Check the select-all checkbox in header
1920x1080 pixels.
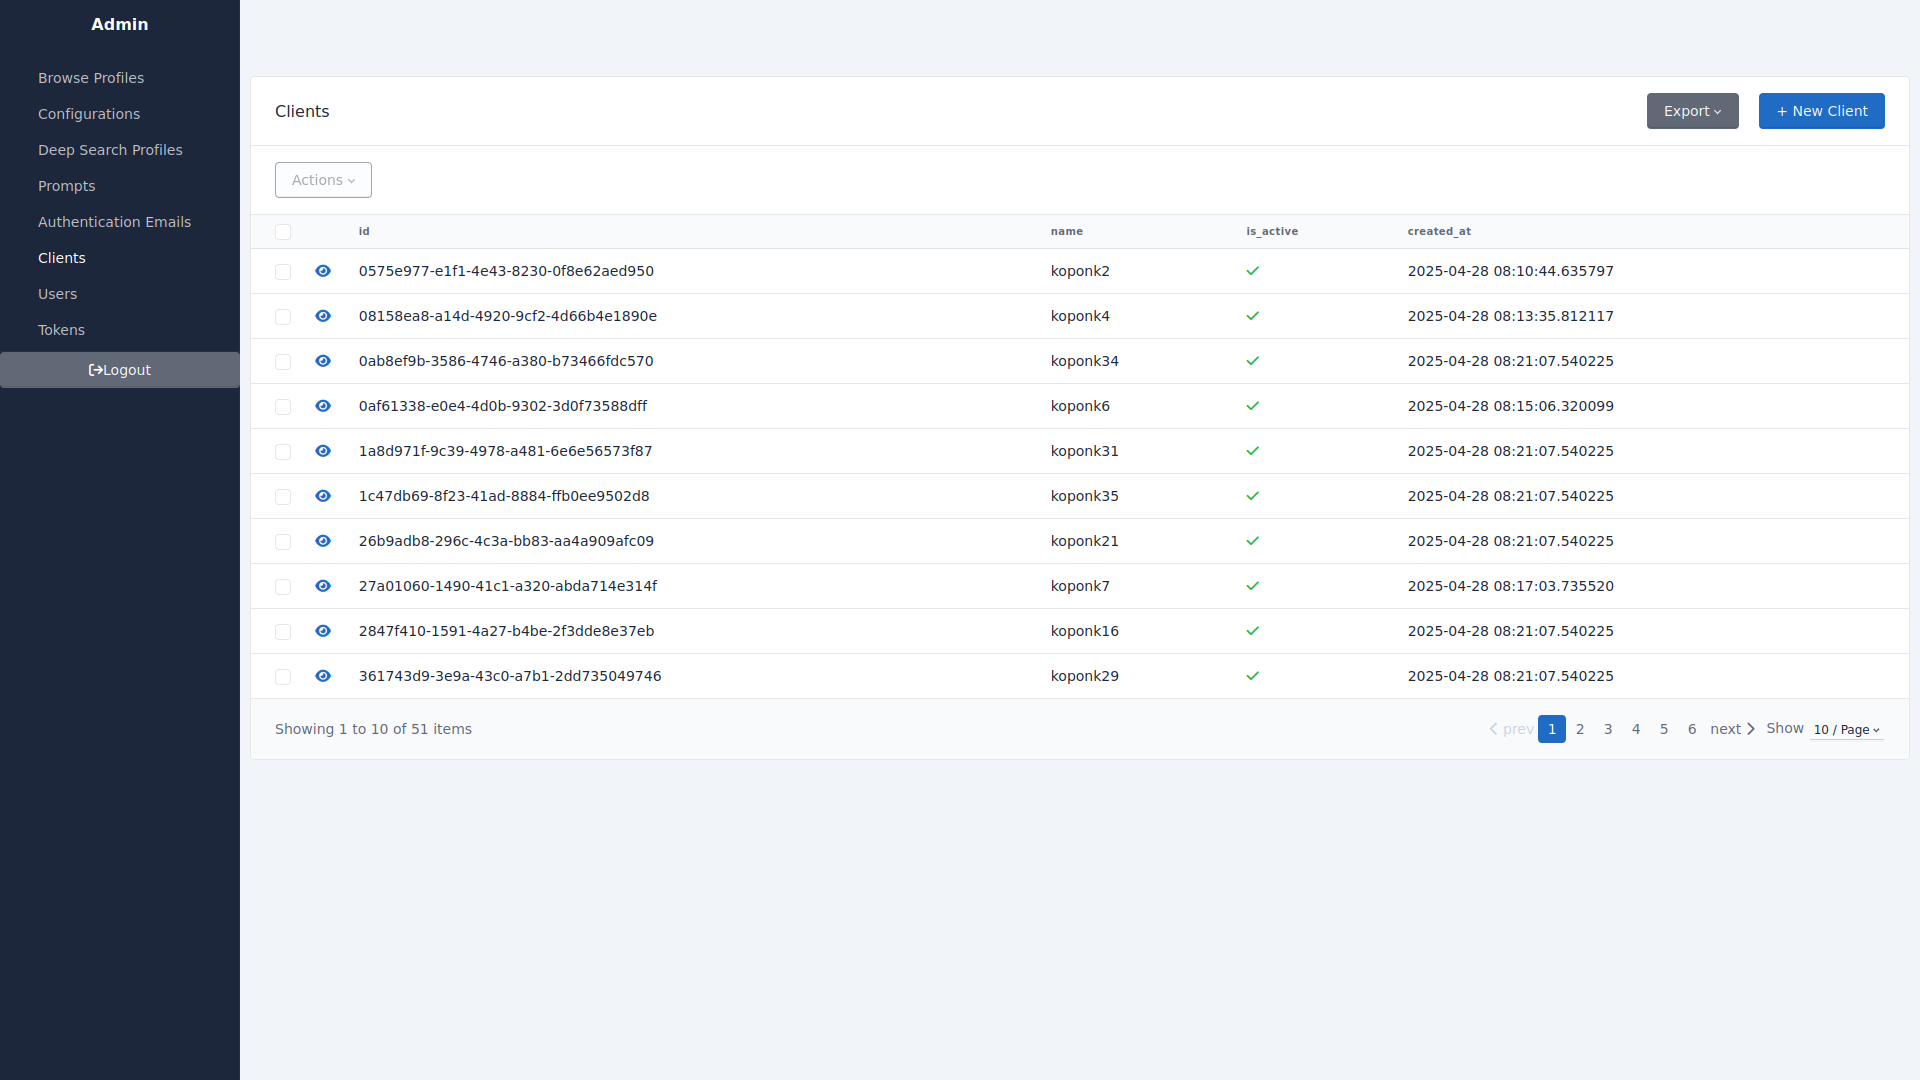point(283,232)
